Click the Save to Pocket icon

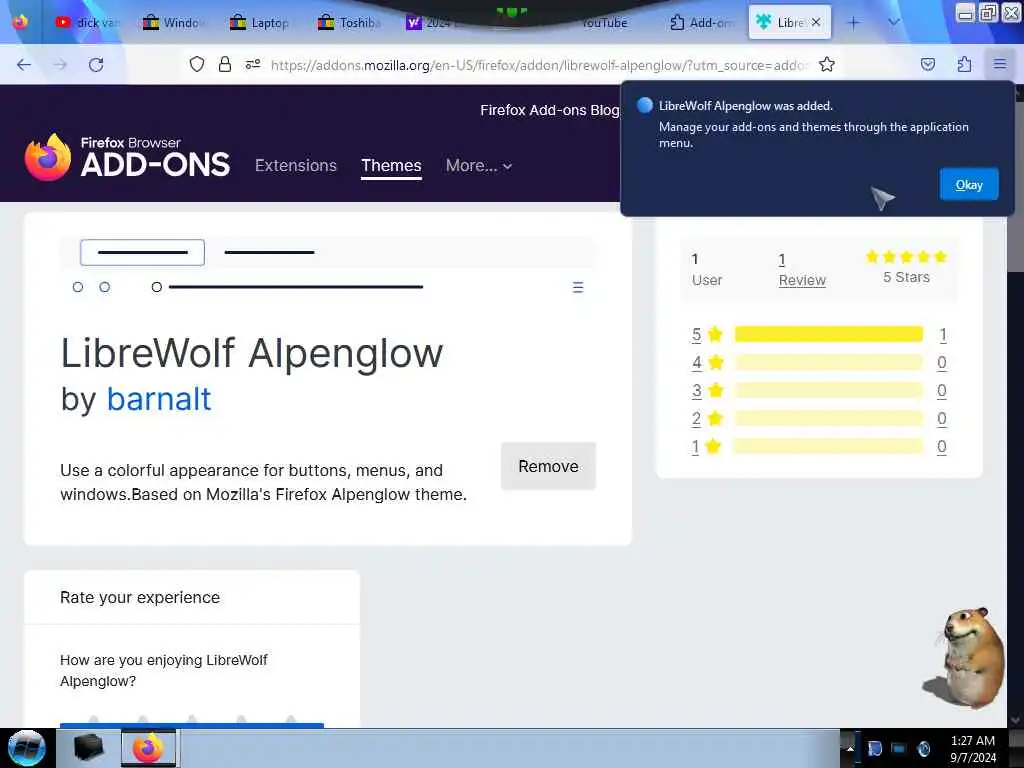pos(927,64)
